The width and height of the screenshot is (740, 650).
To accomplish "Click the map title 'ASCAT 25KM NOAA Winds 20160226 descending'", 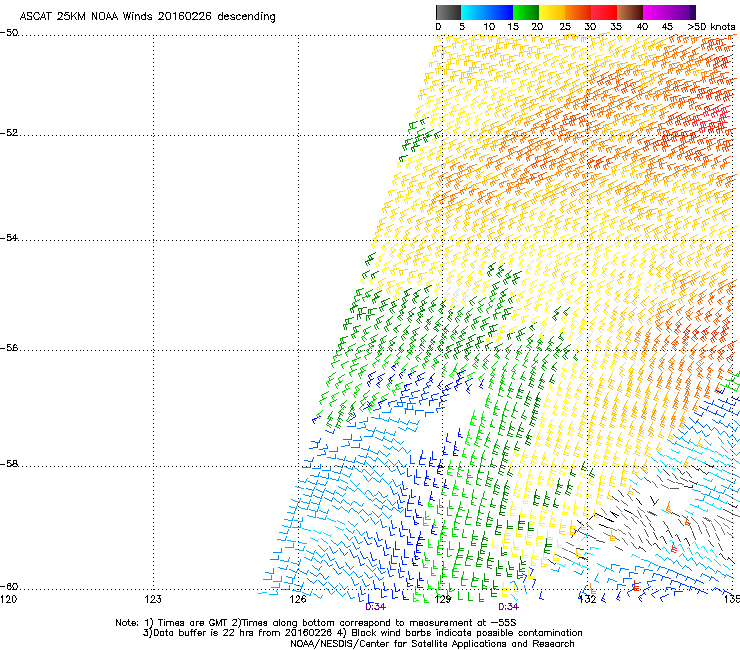I will (147, 17).
